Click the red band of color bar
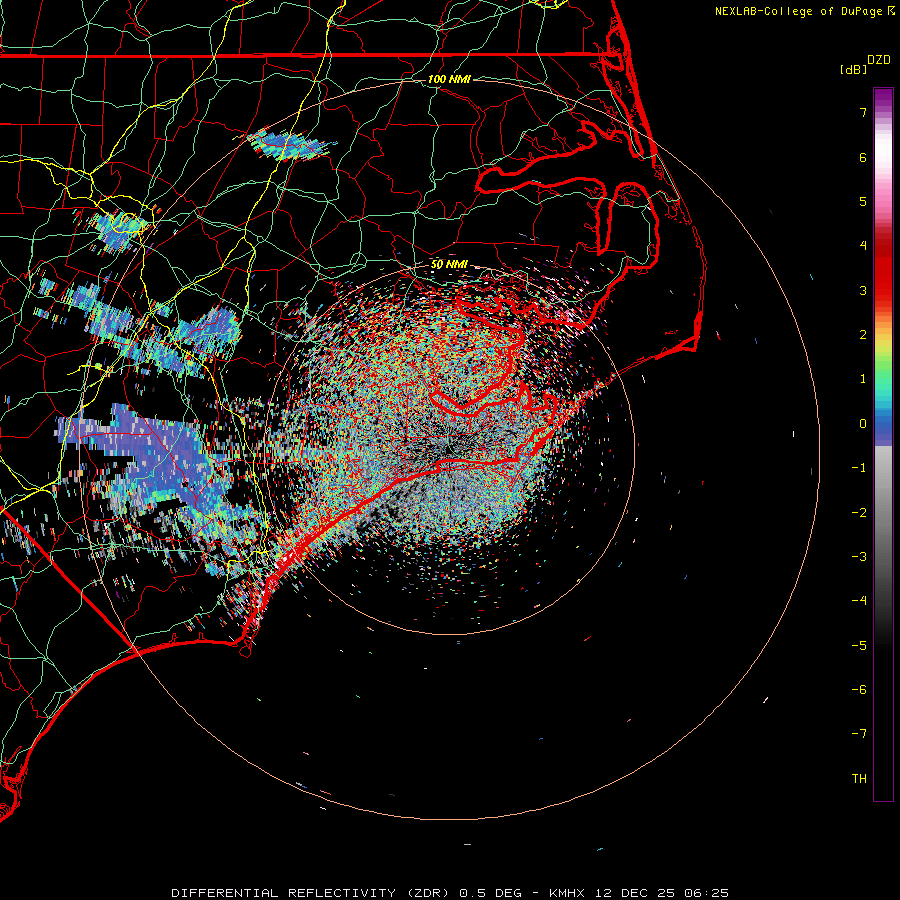This screenshot has width=900, height=900. click(x=883, y=270)
